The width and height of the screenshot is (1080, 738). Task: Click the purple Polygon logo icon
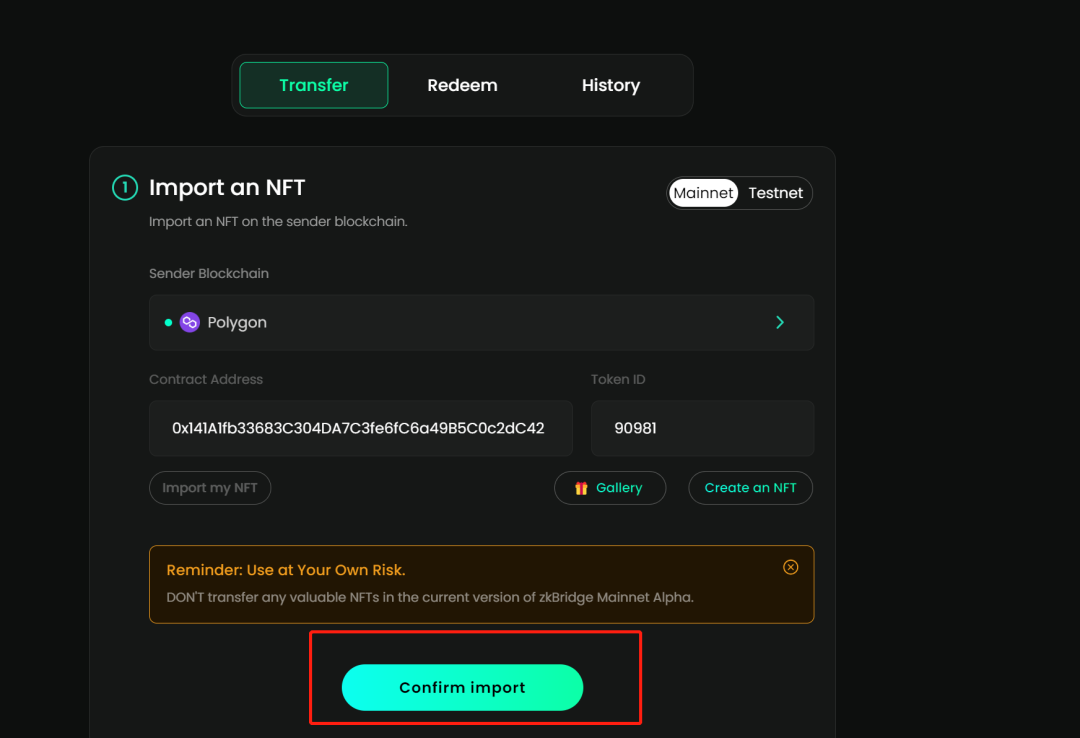[190, 322]
